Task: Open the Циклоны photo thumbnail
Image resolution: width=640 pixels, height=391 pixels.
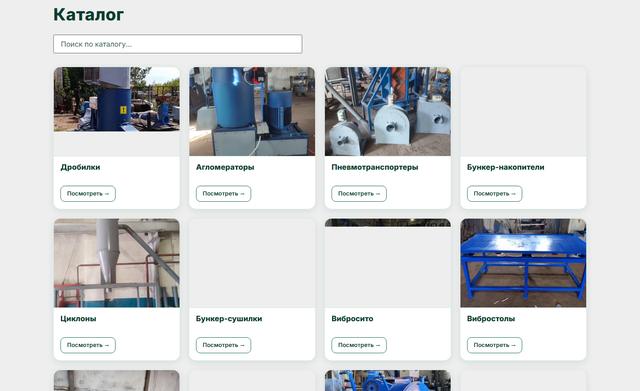Action: 117,263
